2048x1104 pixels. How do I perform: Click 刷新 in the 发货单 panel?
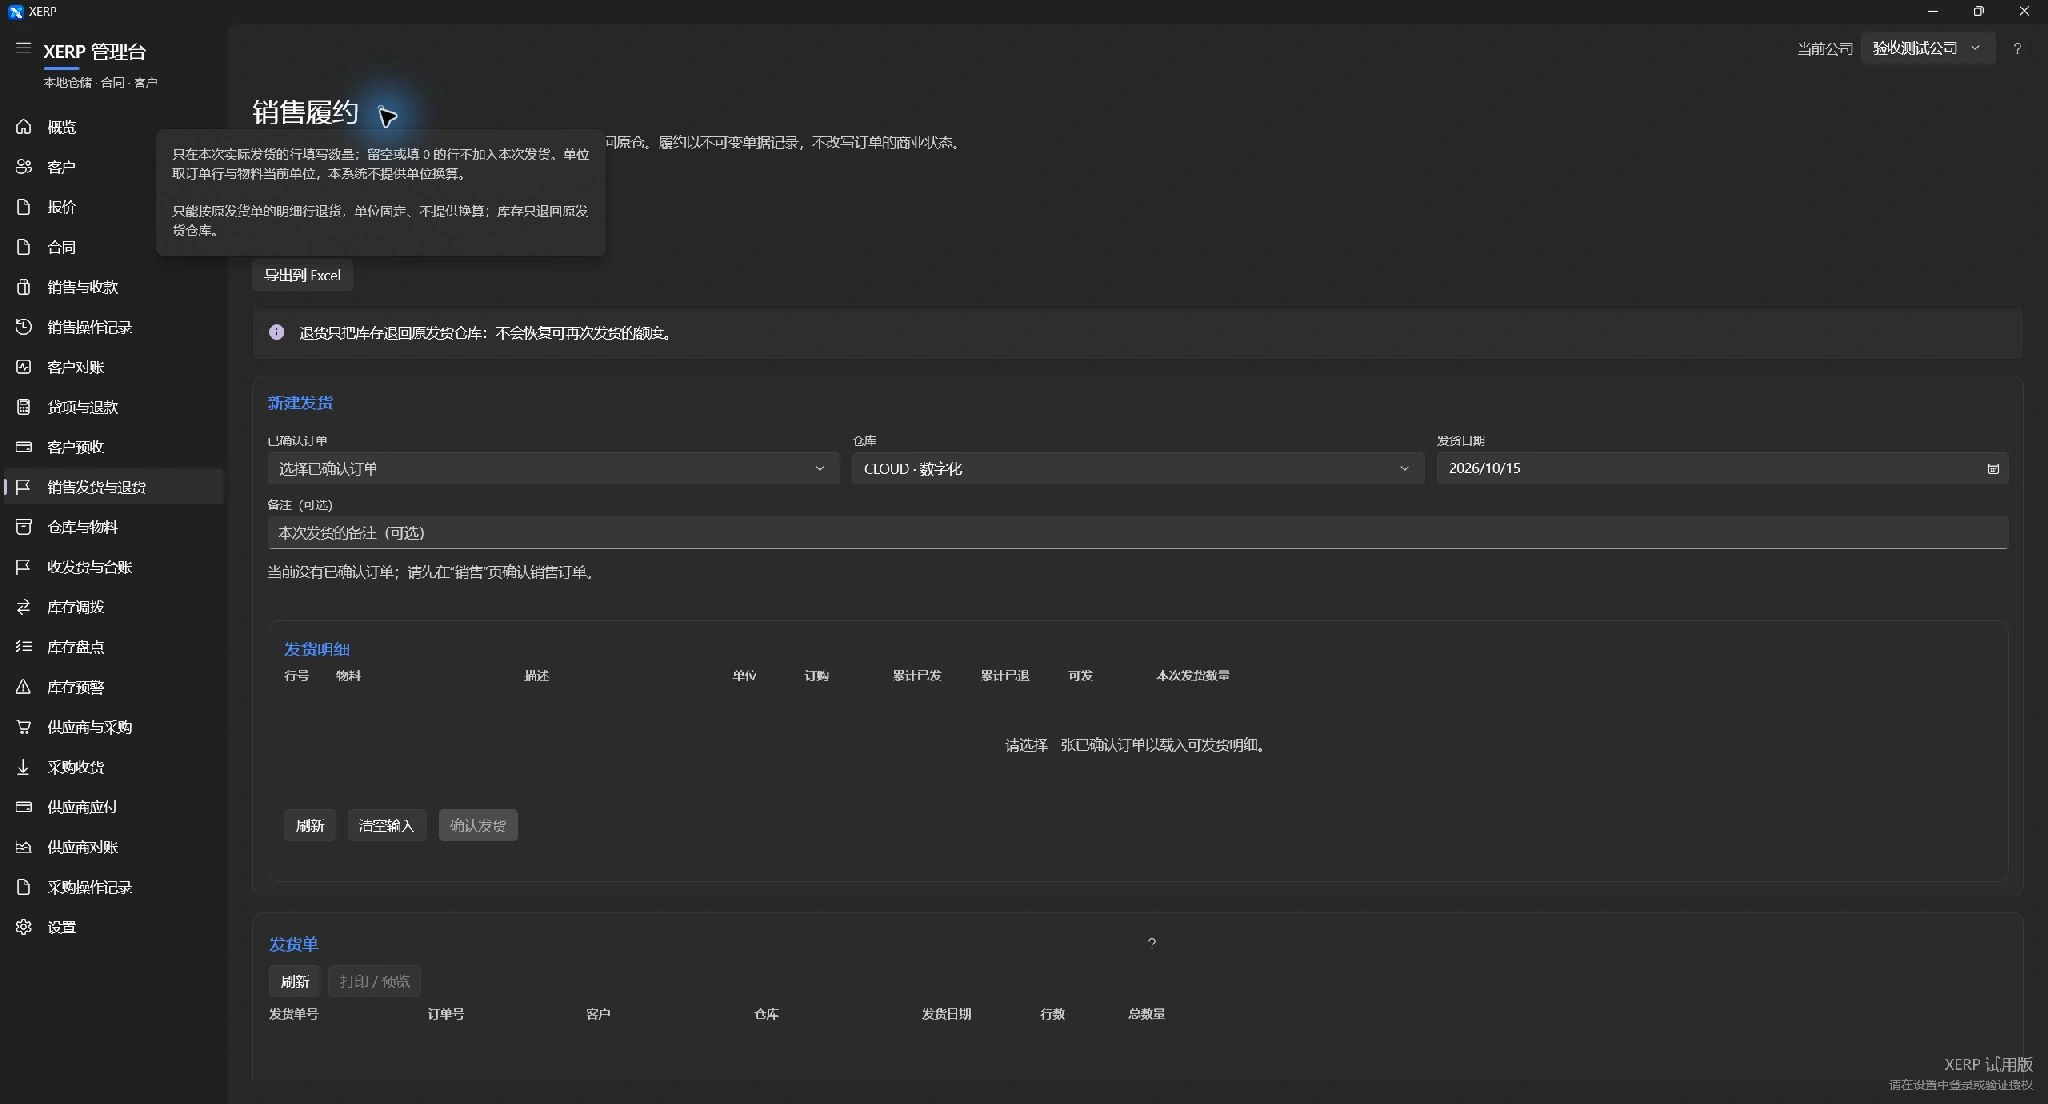pyautogui.click(x=295, y=981)
